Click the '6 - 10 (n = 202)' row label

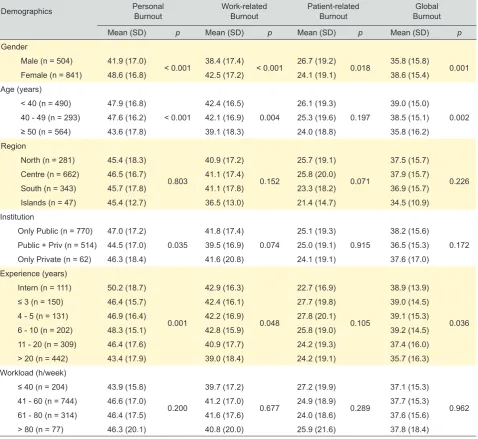45,330
